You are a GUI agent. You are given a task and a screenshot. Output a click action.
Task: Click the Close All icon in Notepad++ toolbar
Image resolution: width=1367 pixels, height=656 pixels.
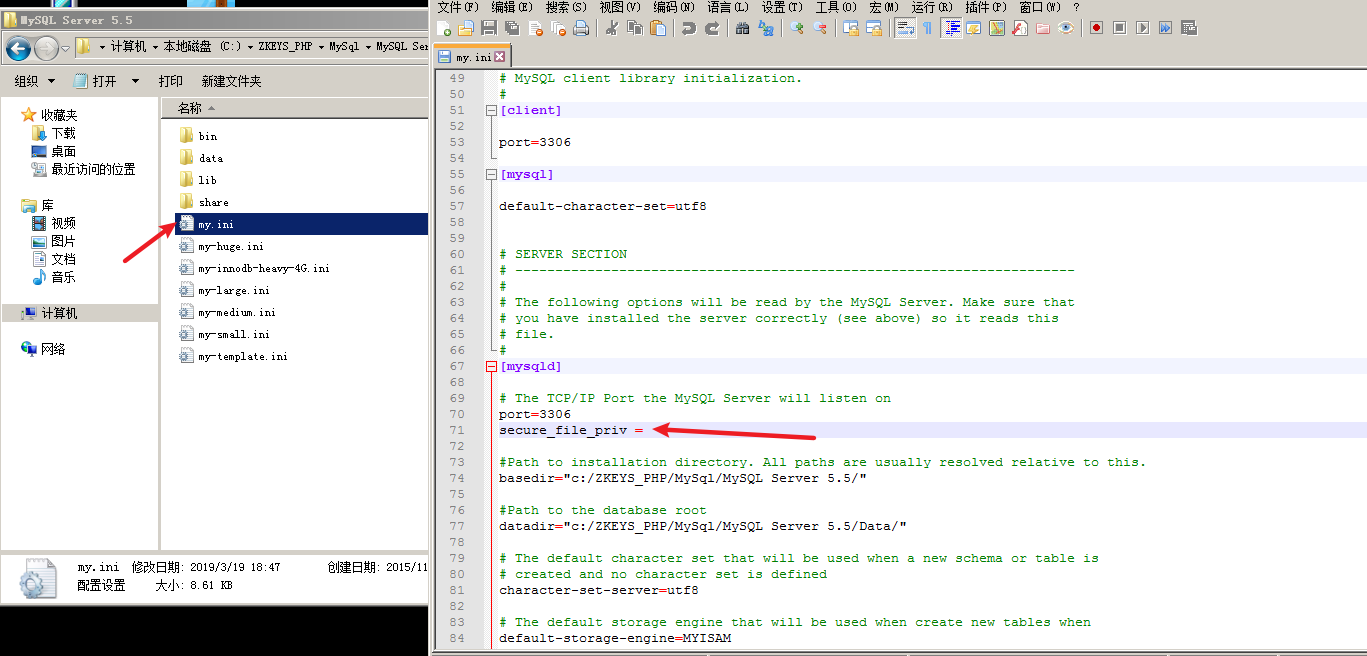tap(558, 28)
